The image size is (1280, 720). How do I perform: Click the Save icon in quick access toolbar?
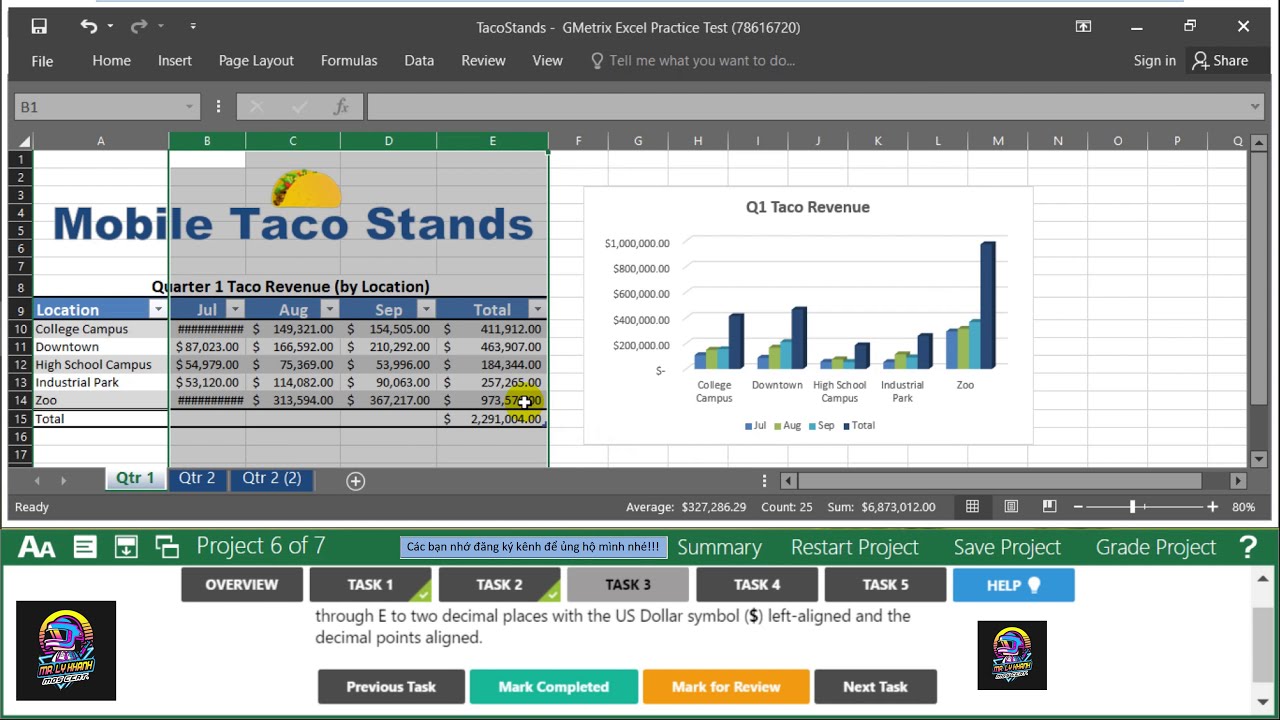(x=39, y=27)
